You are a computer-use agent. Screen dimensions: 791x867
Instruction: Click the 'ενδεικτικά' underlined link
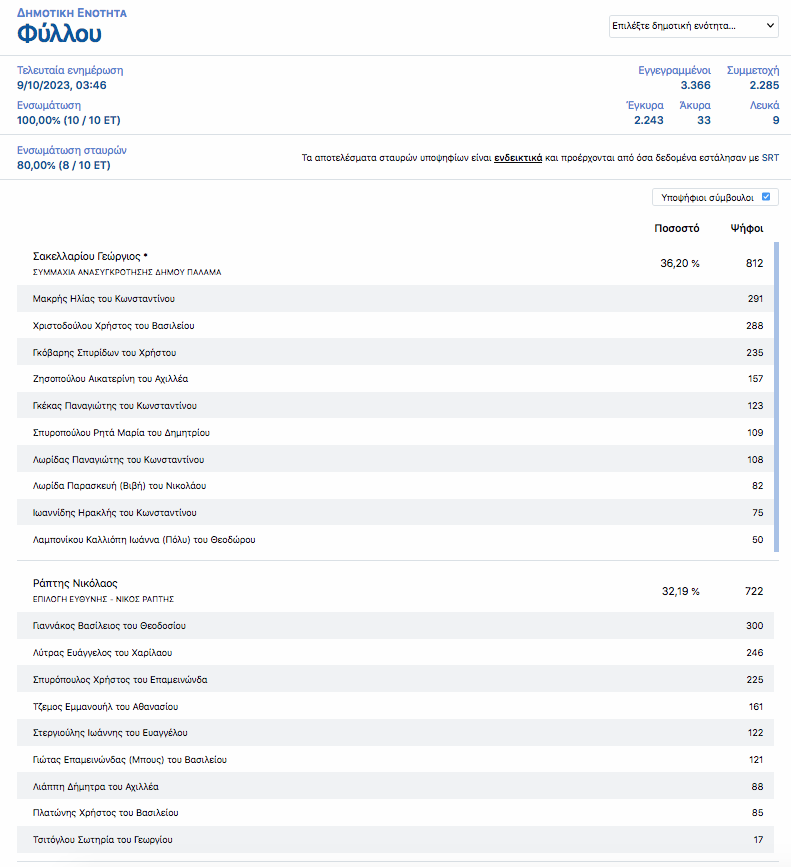coord(518,158)
